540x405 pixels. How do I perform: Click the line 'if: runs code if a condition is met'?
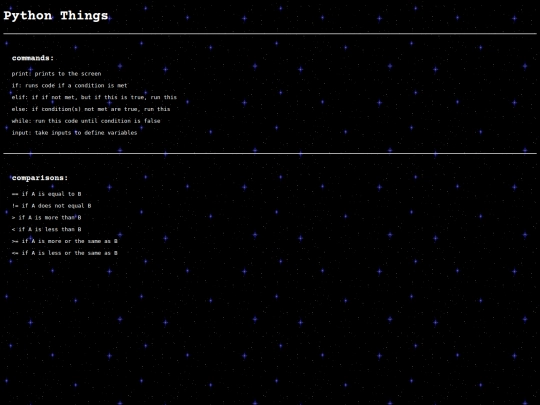[69, 85]
